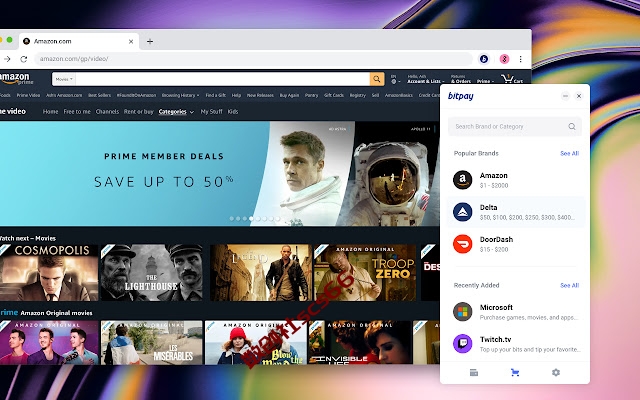The height and width of the screenshot is (400, 640).
Task: Click the Amazon prime logo
Action: coord(16,78)
